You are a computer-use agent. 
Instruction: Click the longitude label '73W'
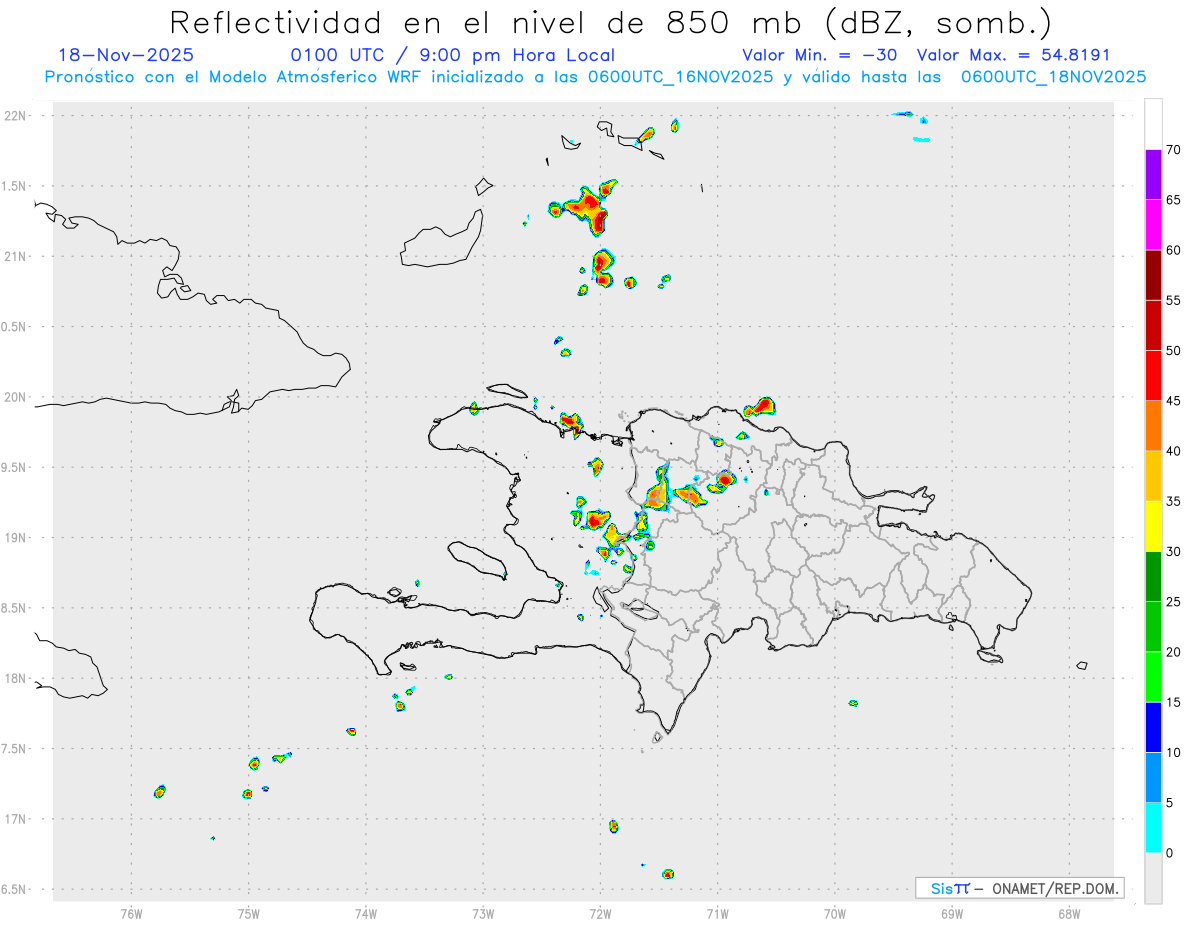click(483, 913)
